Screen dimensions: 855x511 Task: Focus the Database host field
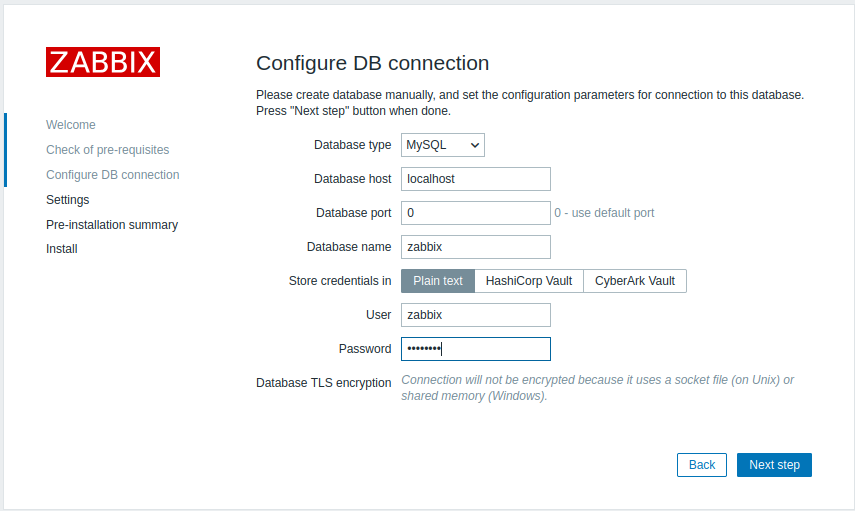(475, 179)
